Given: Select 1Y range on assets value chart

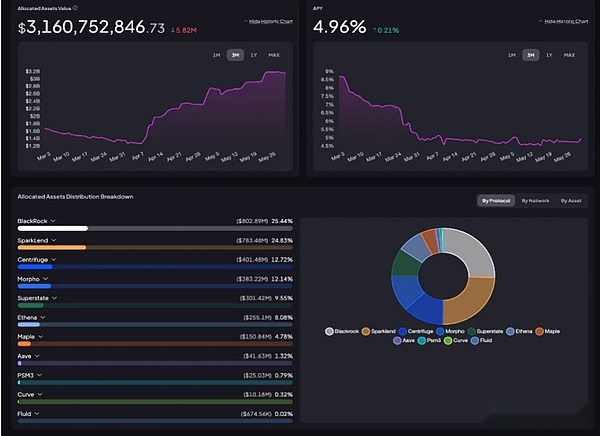Looking at the screenshot, I should coord(254,55).
